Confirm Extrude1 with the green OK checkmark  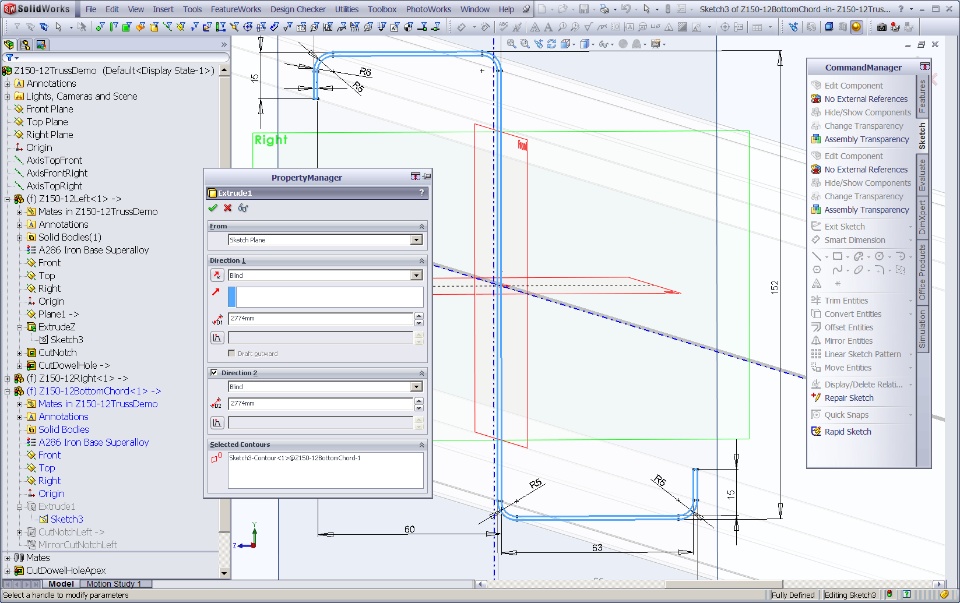(212, 208)
